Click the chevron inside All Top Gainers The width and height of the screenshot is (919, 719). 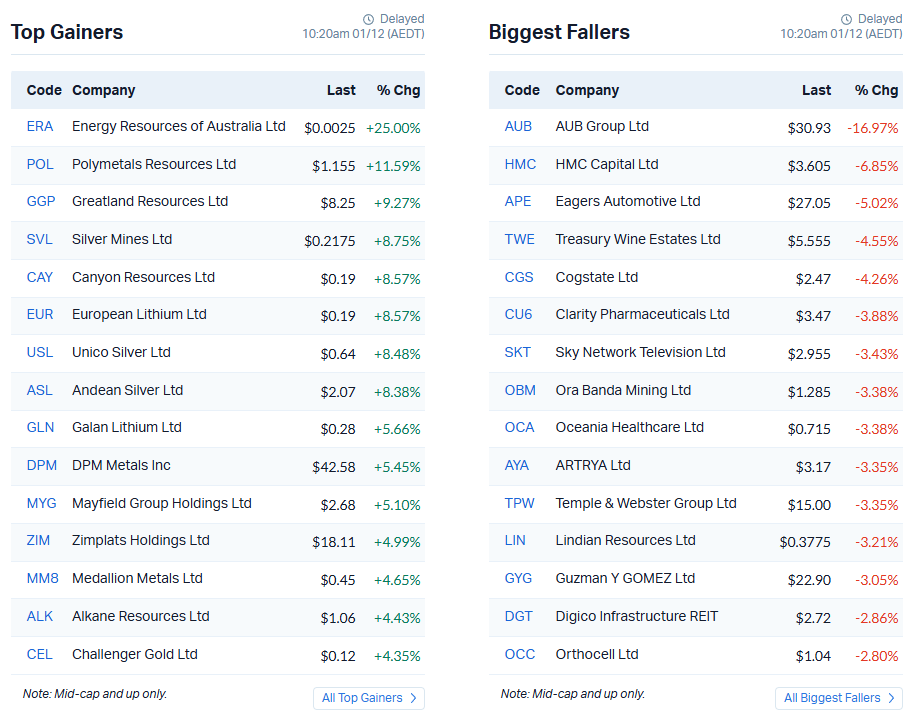pos(413,698)
